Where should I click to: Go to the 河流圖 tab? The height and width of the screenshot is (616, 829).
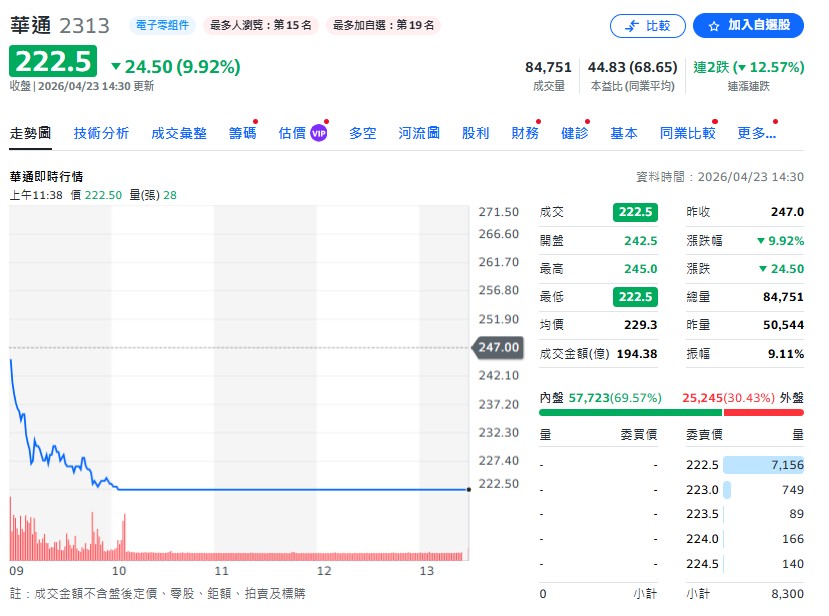pyautogui.click(x=419, y=133)
